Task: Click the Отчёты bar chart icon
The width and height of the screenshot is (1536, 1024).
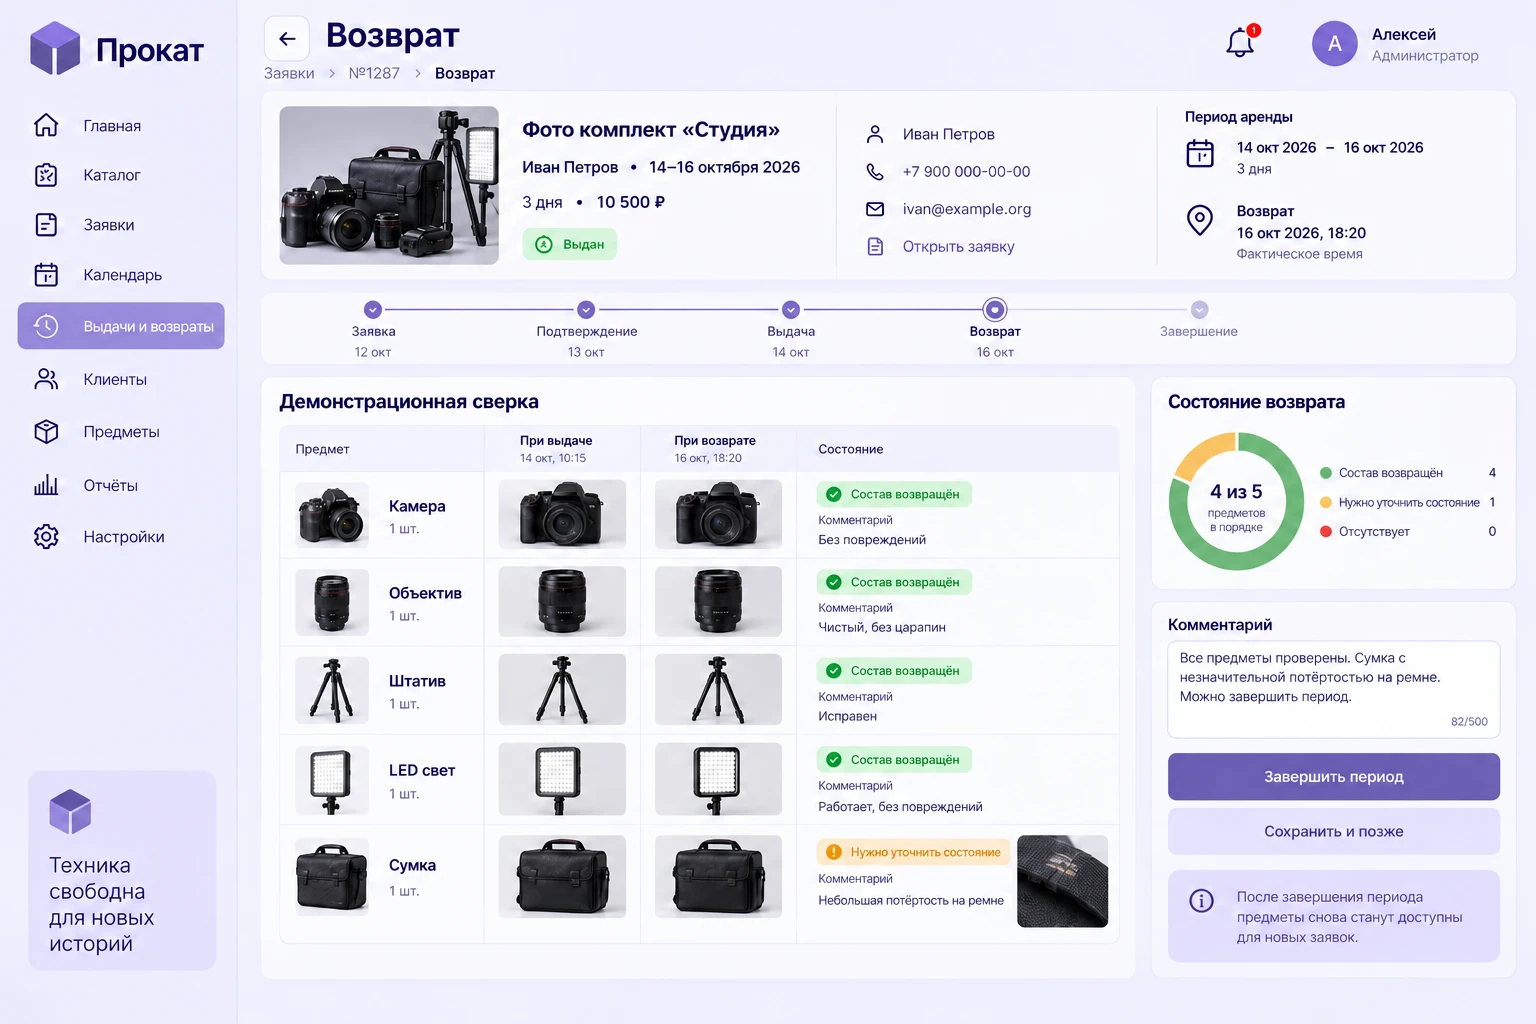Action: pos(46,485)
